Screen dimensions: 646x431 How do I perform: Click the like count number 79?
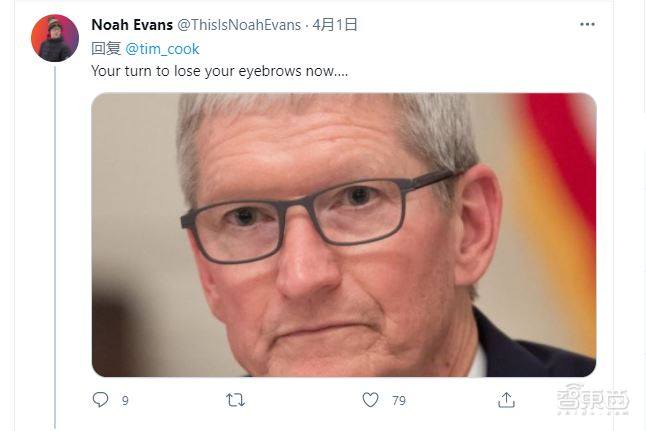pos(398,401)
